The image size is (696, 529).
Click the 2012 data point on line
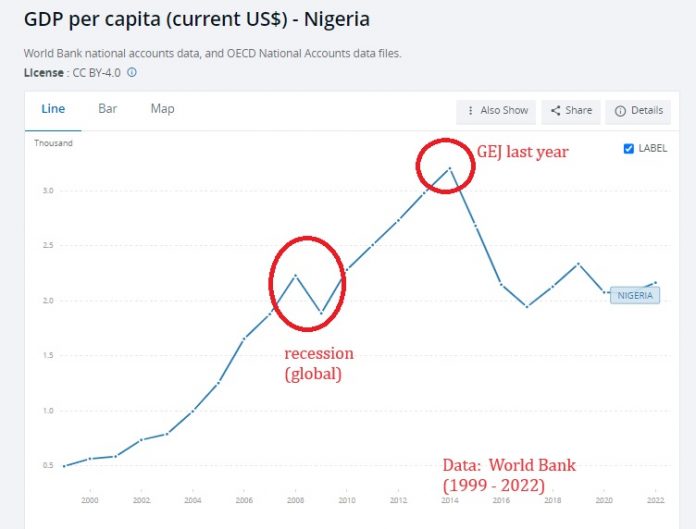tap(398, 220)
